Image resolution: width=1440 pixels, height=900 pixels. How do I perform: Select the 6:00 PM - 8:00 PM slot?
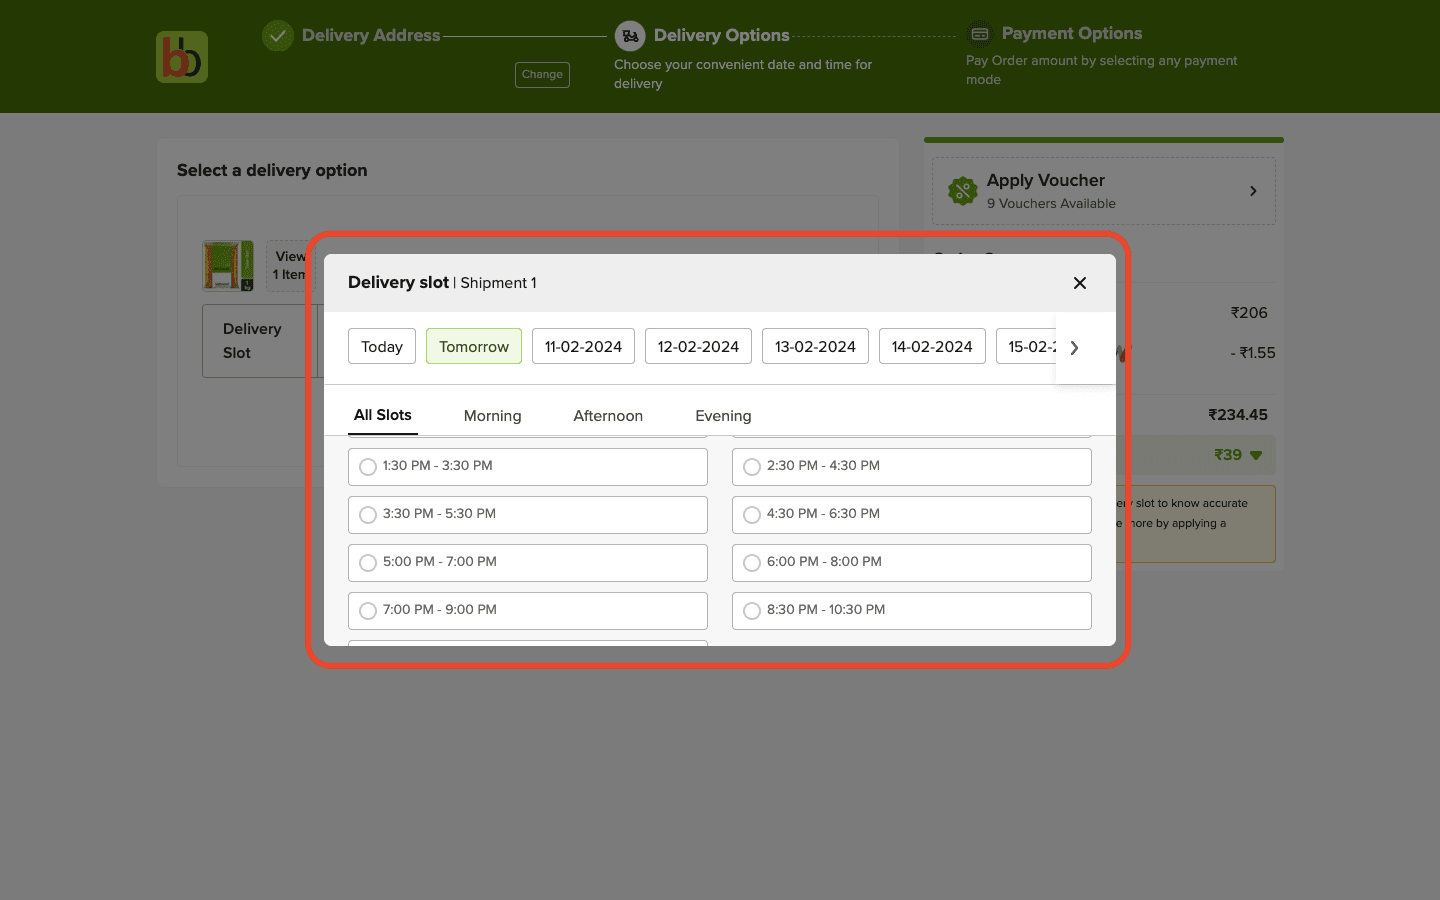click(912, 563)
